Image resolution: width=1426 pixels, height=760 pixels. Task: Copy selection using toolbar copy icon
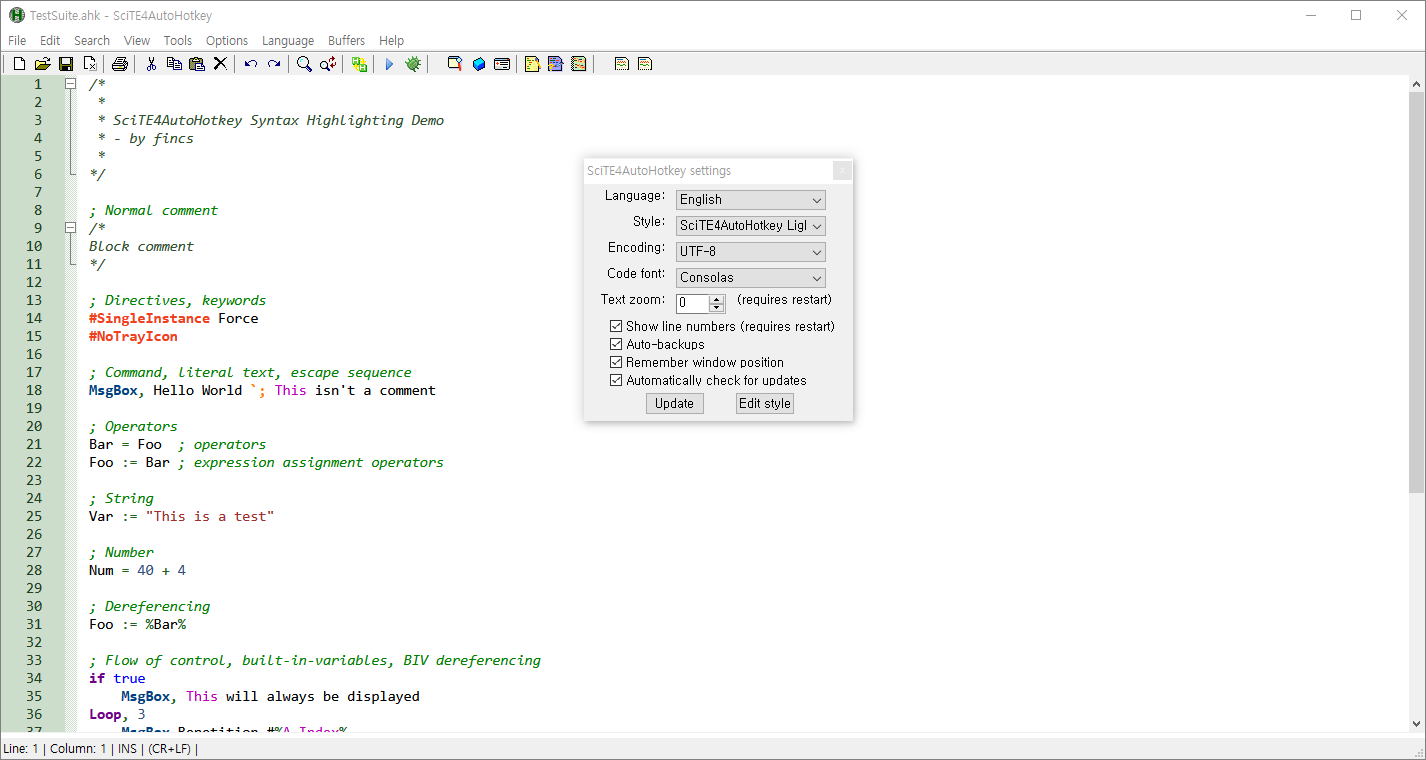click(174, 64)
